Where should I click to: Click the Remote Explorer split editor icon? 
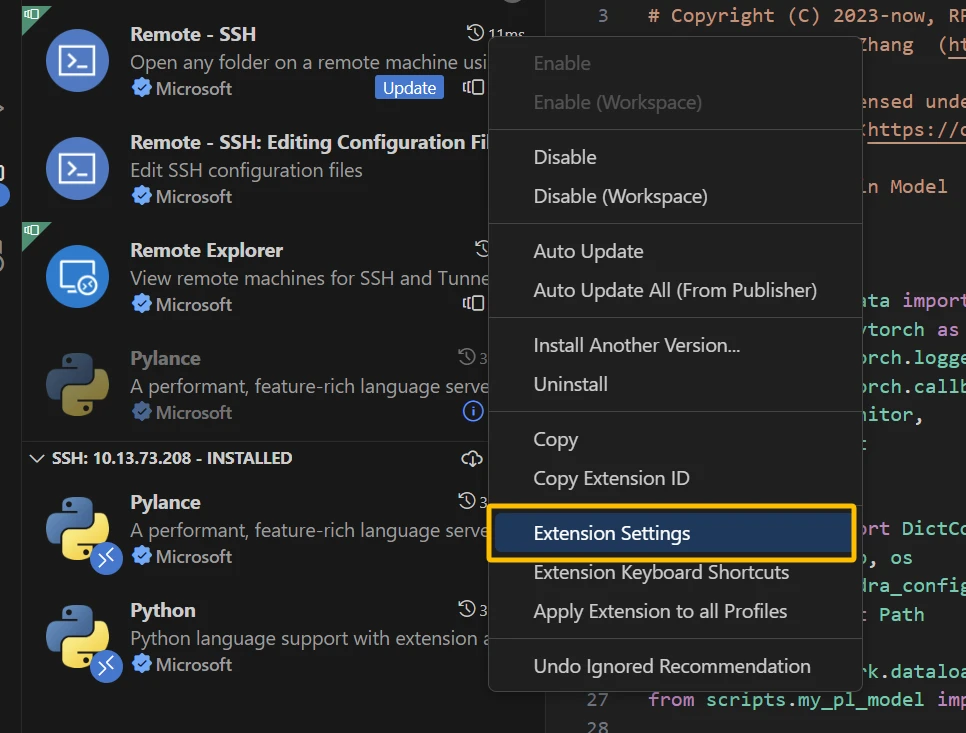click(473, 303)
